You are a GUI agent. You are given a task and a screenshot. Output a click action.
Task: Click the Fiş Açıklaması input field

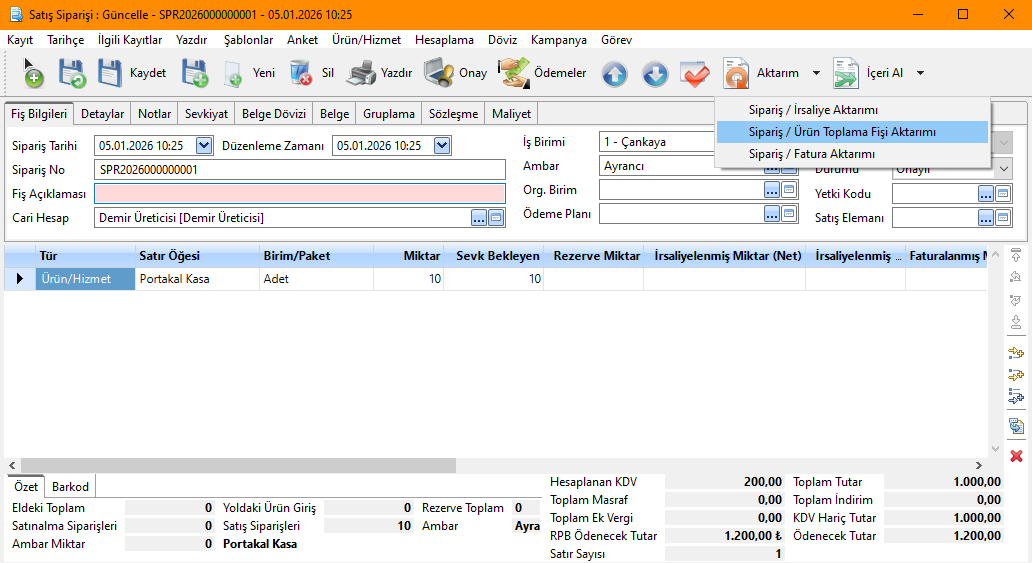(300, 194)
